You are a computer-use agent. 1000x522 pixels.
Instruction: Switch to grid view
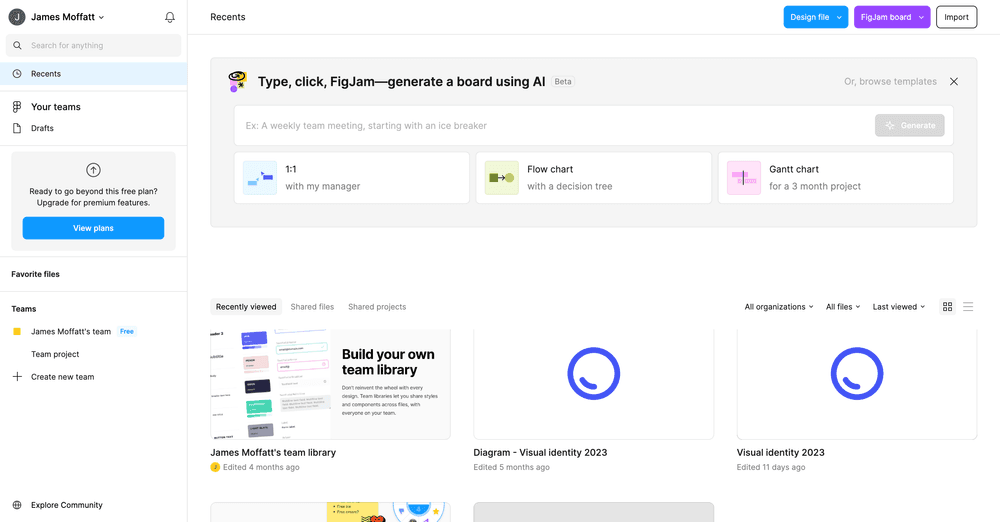tap(947, 307)
